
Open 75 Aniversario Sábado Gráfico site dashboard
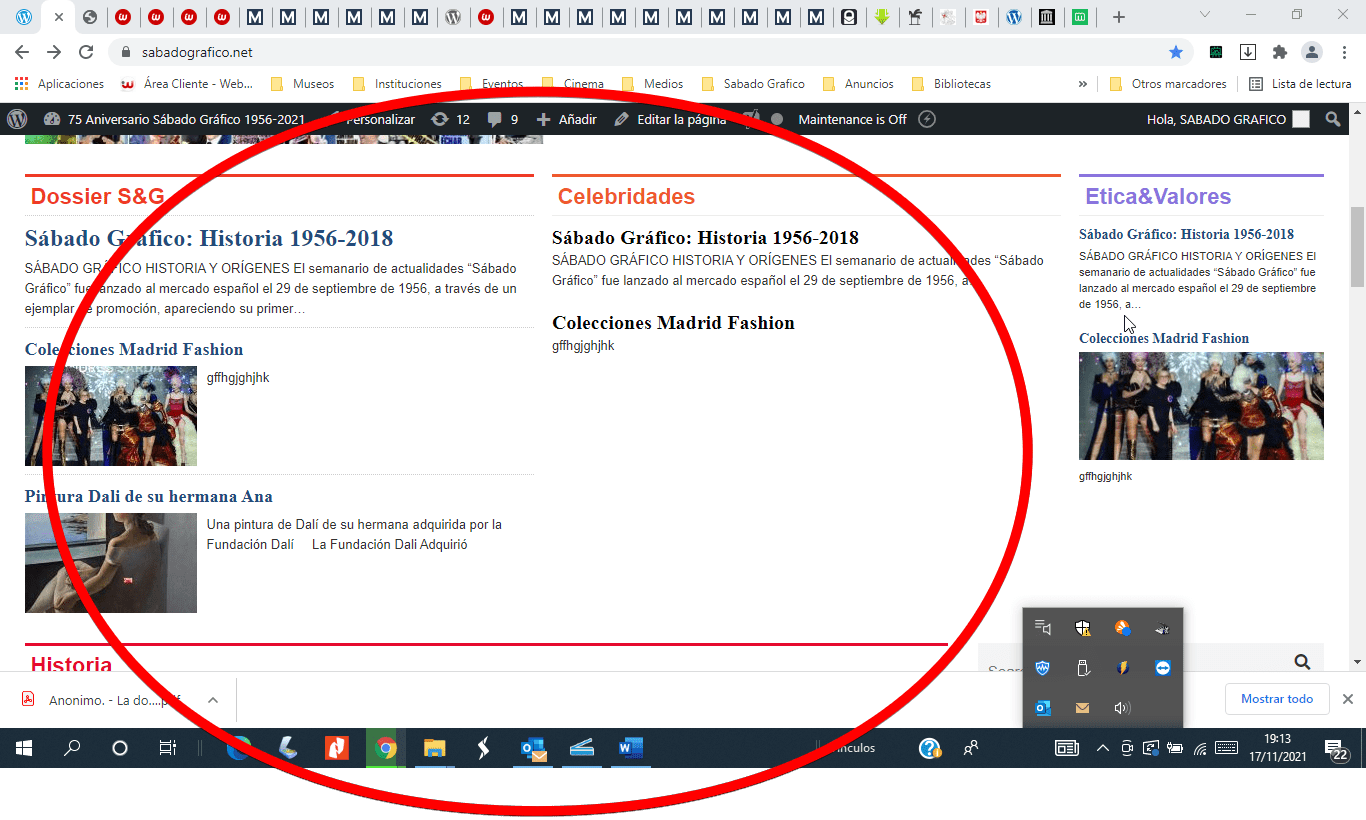tap(175, 119)
